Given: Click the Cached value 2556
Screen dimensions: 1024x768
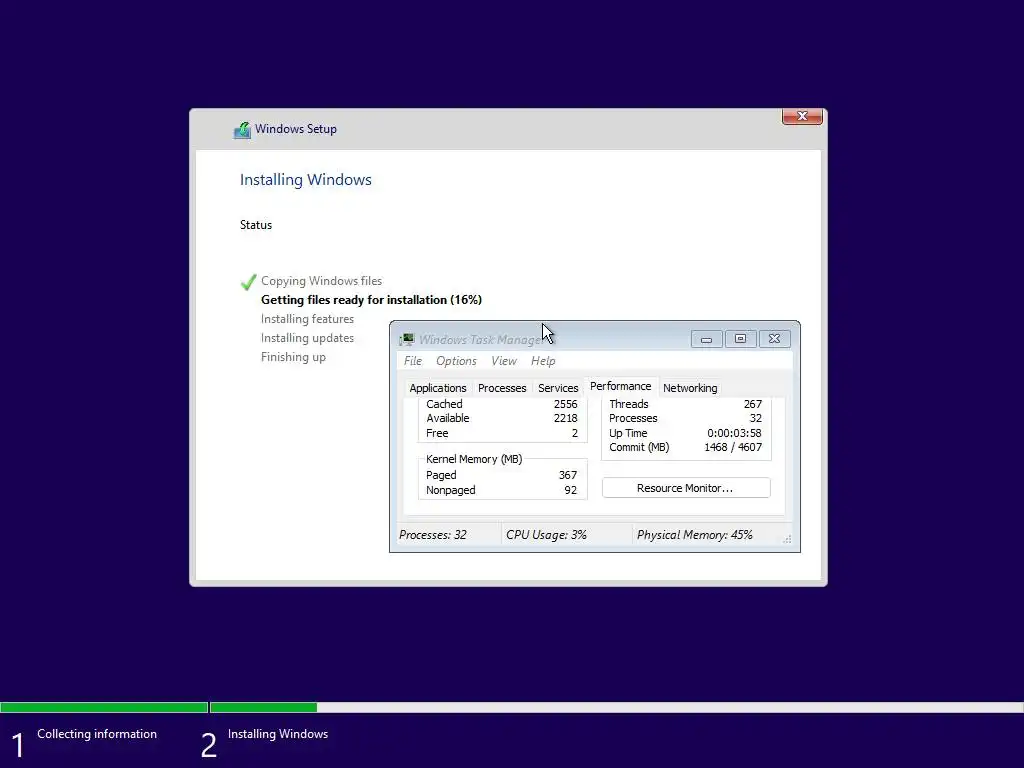Looking at the screenshot, I should [x=566, y=404].
